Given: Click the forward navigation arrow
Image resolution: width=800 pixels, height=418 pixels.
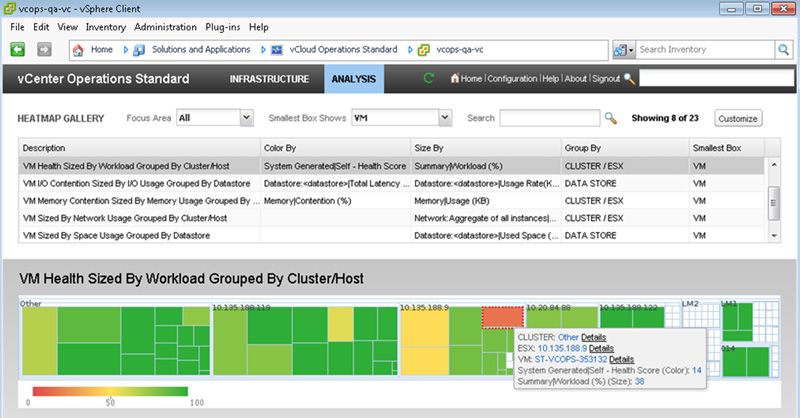Looking at the screenshot, I should coord(44,49).
